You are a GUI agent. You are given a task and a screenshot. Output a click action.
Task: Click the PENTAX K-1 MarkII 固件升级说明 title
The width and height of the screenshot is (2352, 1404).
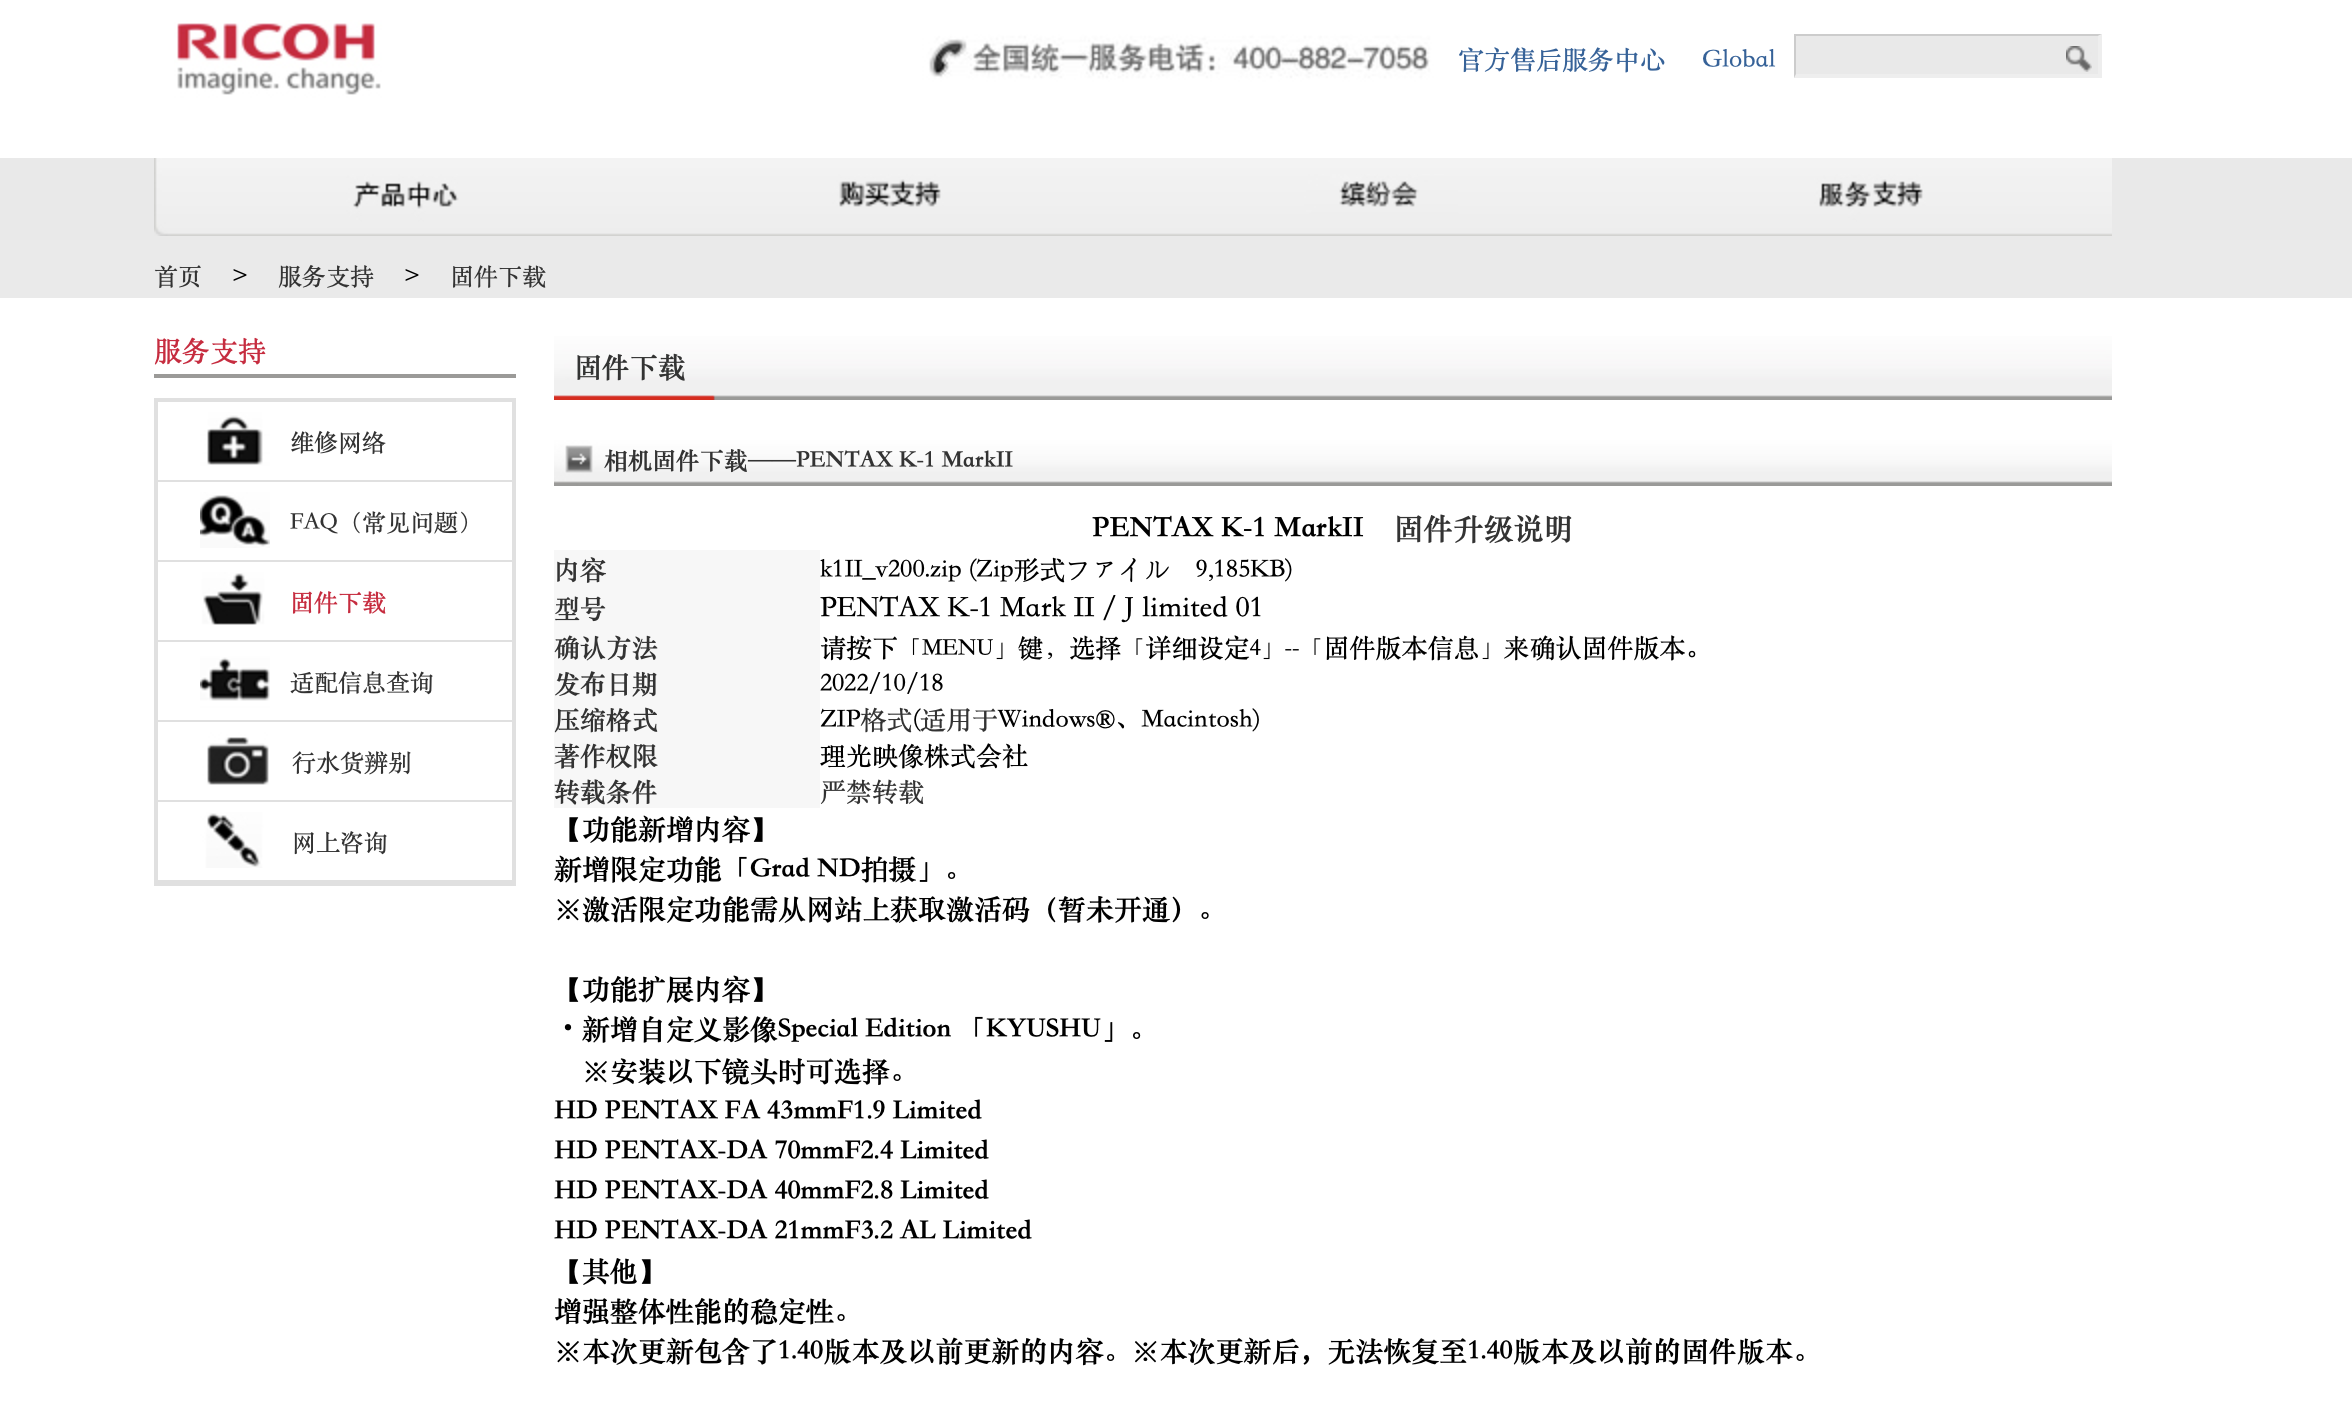(x=1332, y=528)
